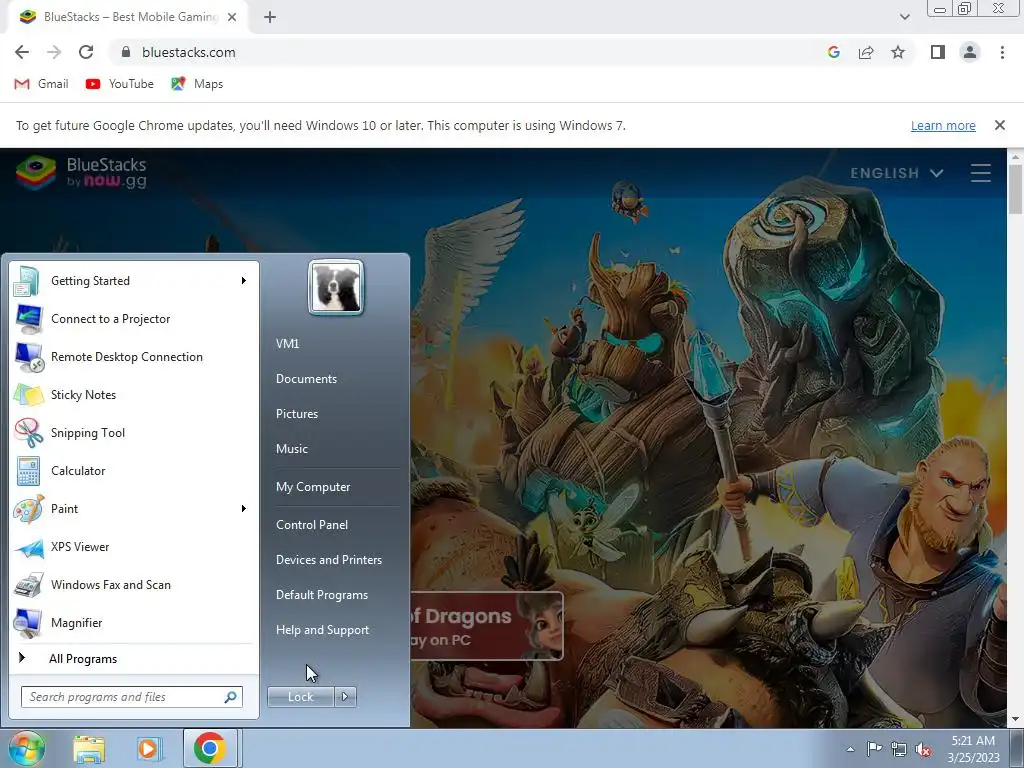Open YouTube bookmark
This screenshot has width=1024, height=768.
pos(120,84)
